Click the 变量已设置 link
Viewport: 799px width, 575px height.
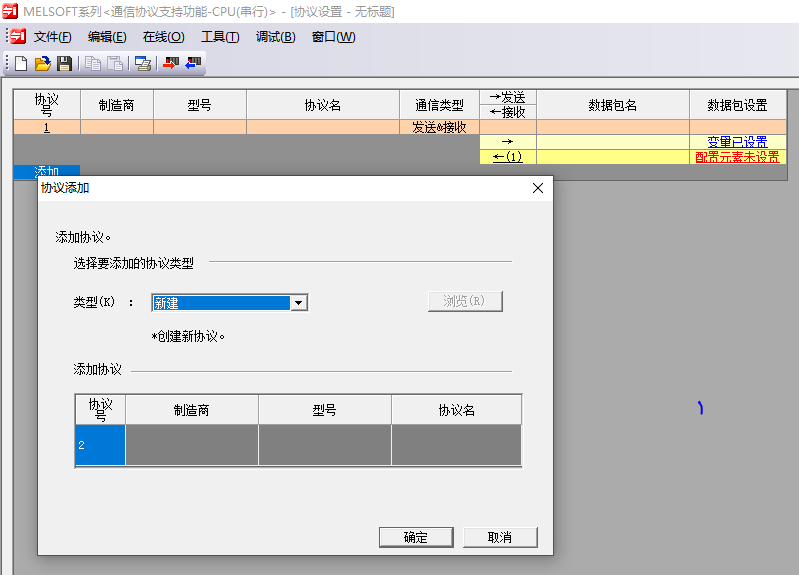point(737,142)
